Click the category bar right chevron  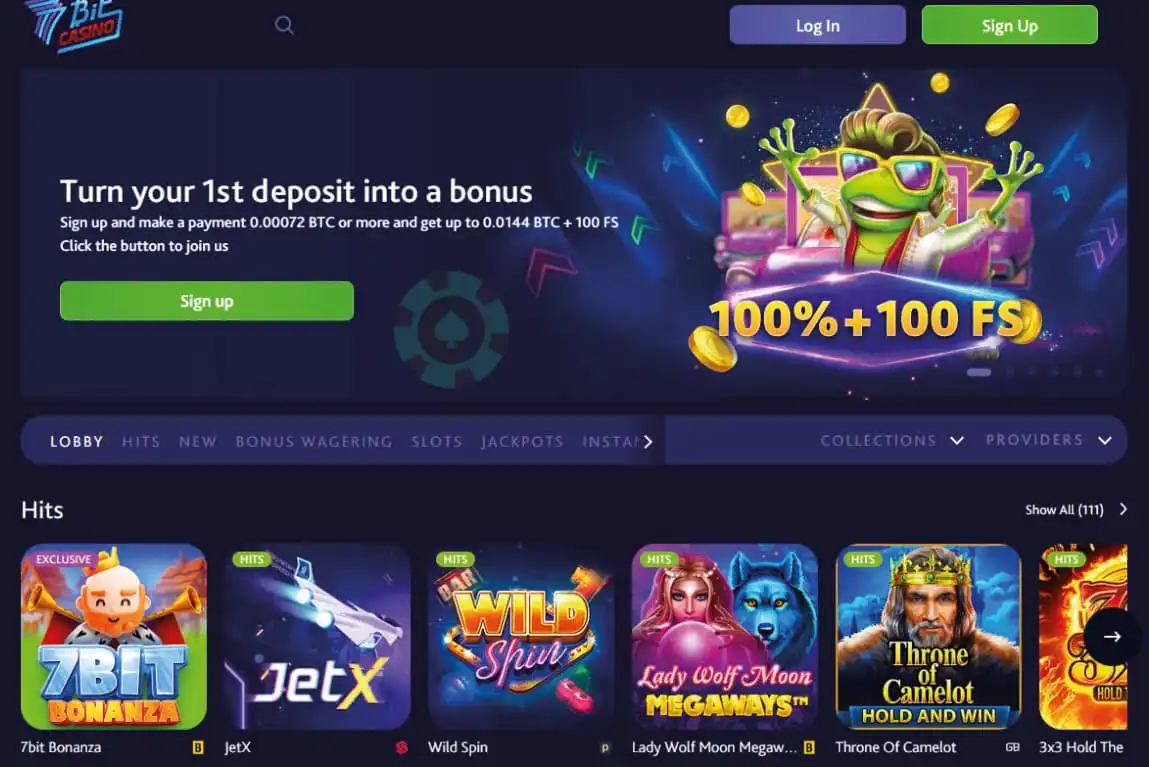(648, 442)
